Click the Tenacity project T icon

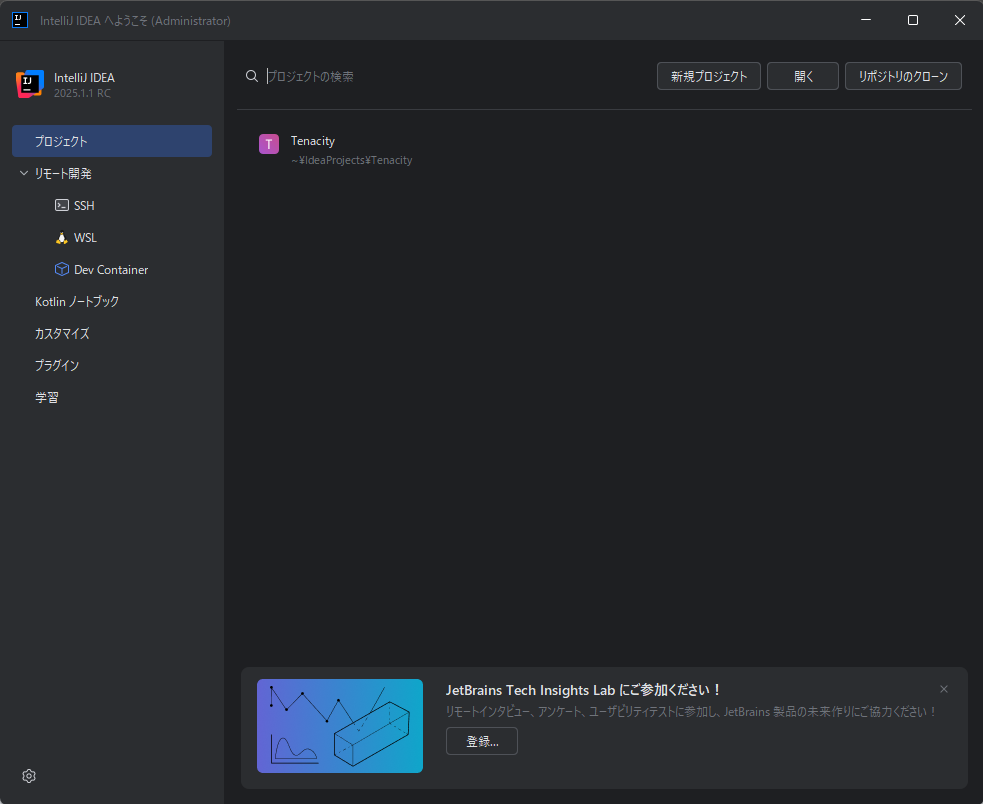click(x=269, y=144)
